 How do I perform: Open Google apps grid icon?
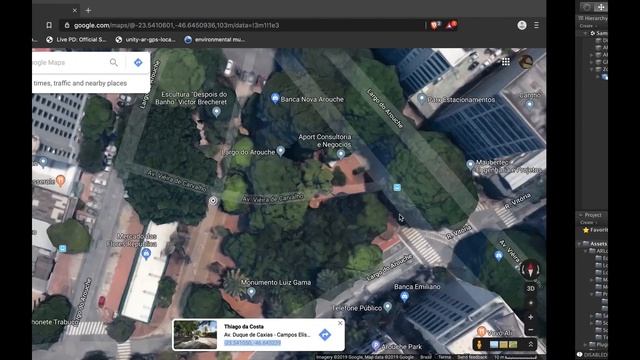coord(506,62)
